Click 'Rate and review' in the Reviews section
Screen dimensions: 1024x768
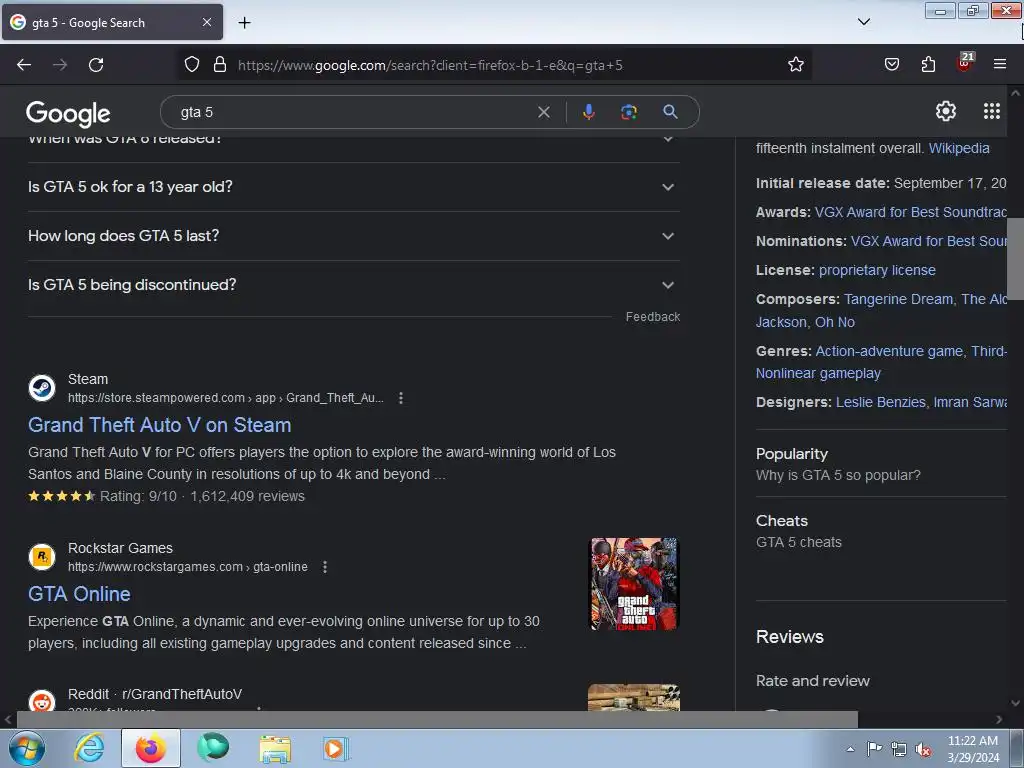pyautogui.click(x=812, y=681)
